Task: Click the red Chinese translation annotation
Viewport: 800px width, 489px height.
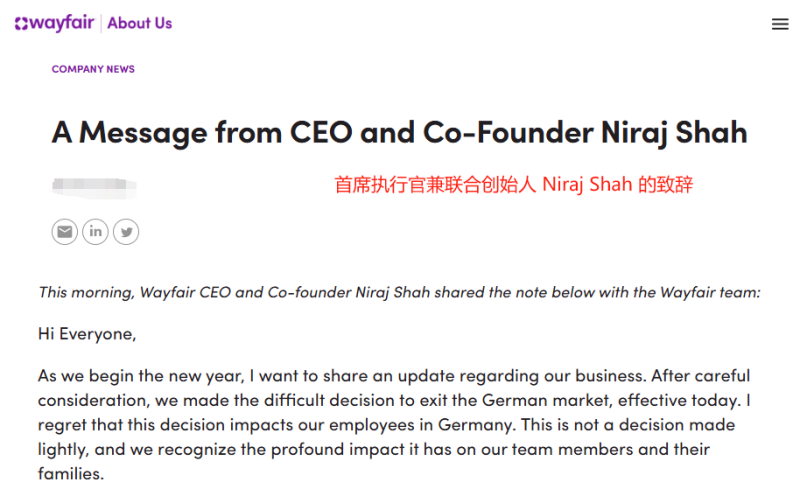Action: pos(513,184)
